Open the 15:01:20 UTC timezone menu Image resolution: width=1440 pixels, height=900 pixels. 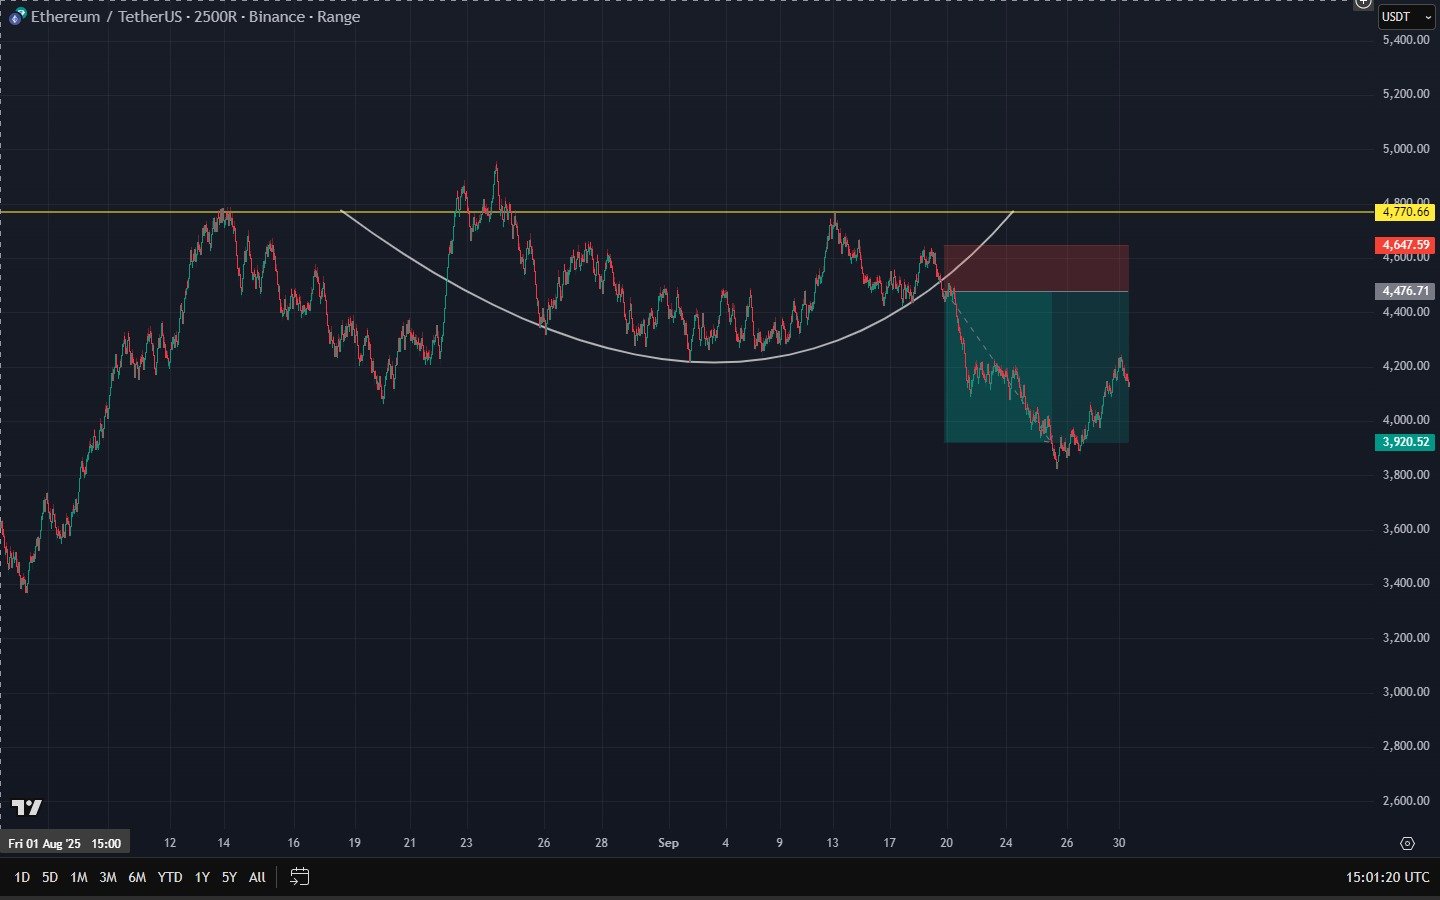(1387, 877)
